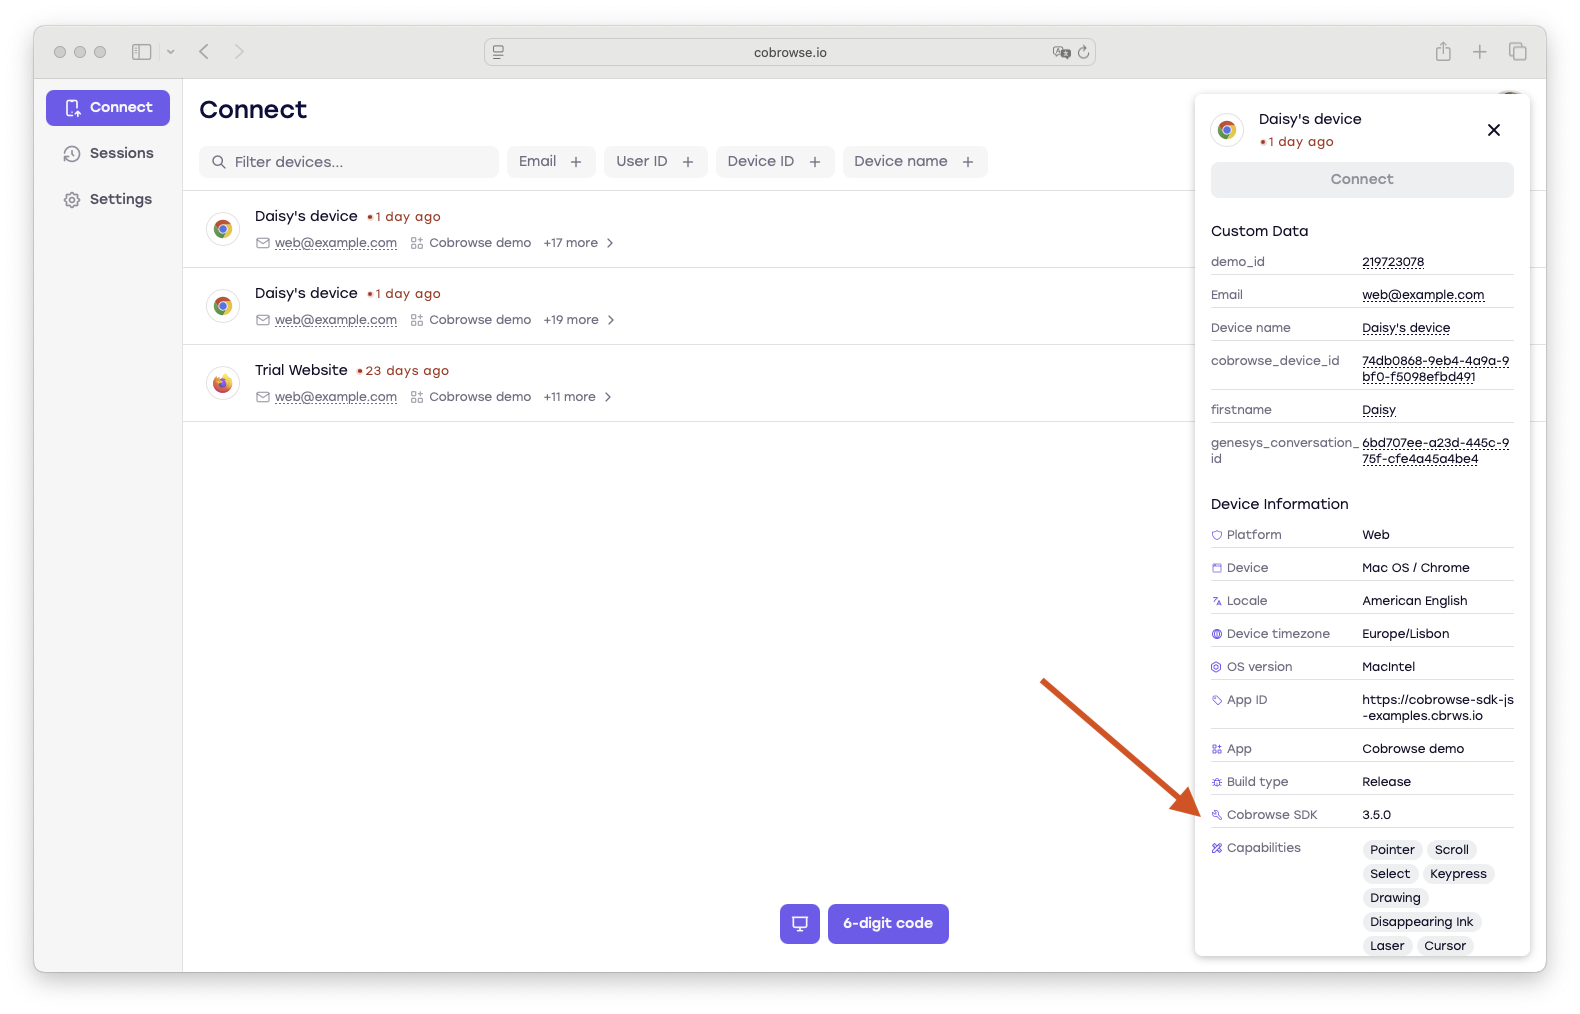Viewport: 1580px width, 1014px height.
Task: Add an Email filter
Action: tap(551, 162)
